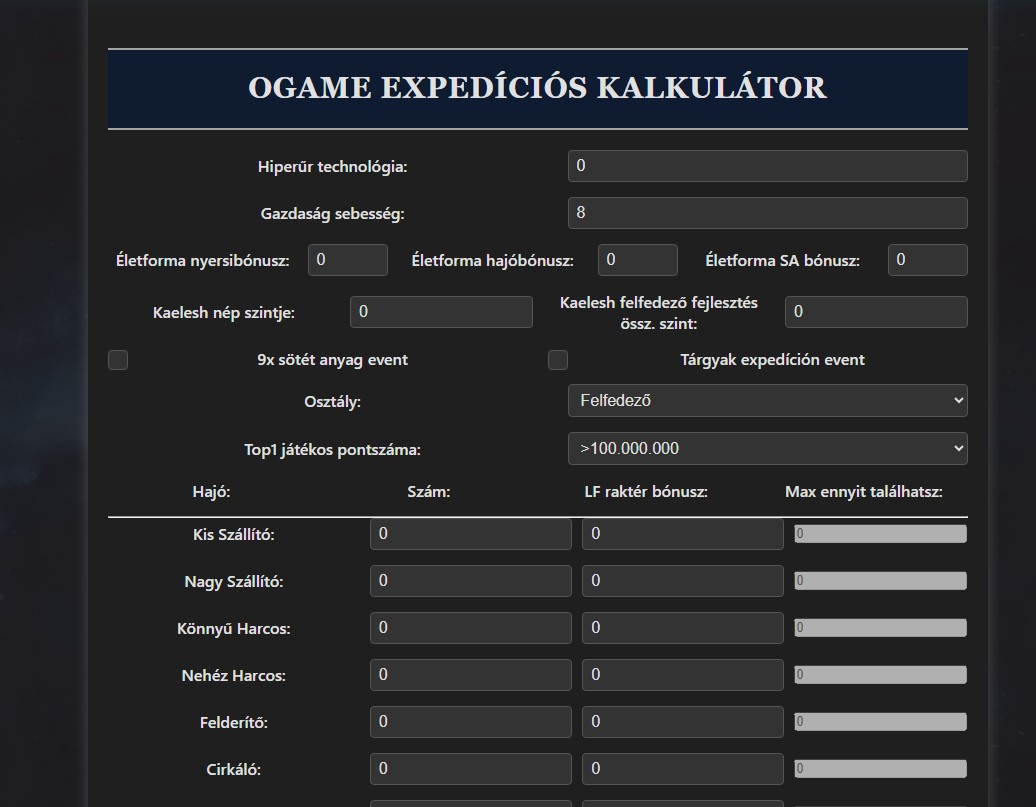
Task: Click the Cirkáló Szám field
Action: [471, 769]
